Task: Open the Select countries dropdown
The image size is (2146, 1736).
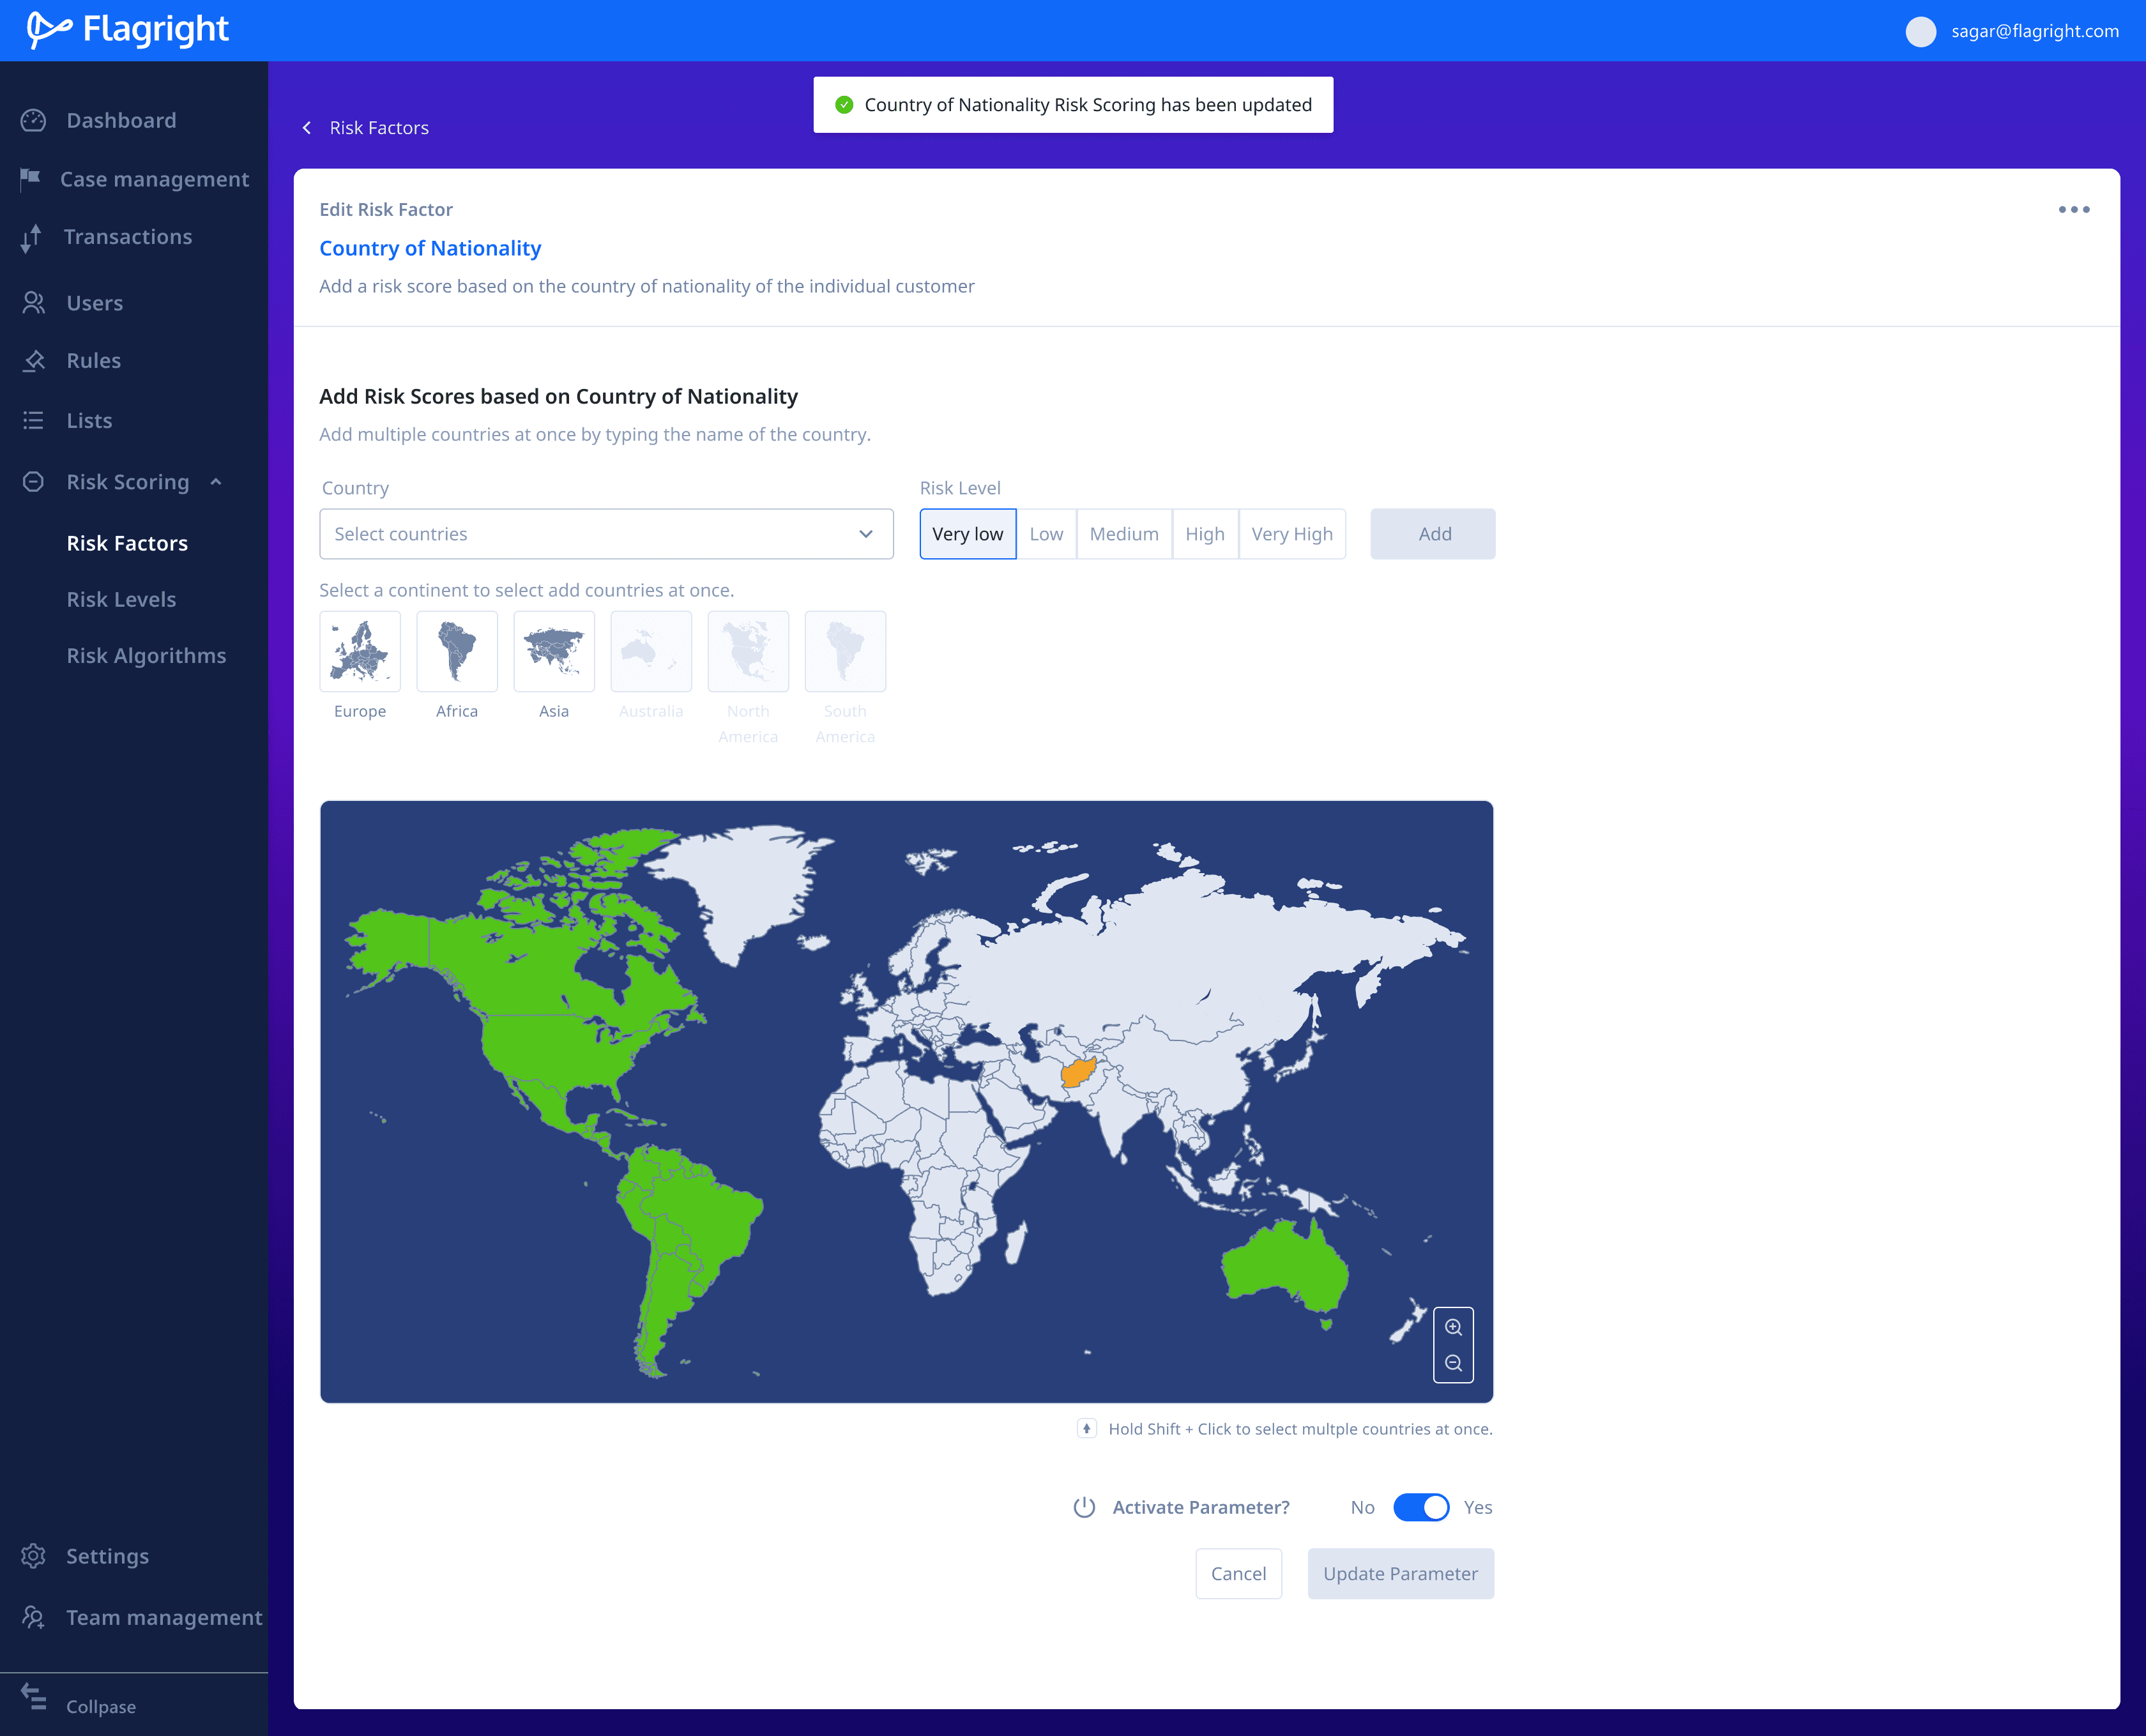Action: 606,534
